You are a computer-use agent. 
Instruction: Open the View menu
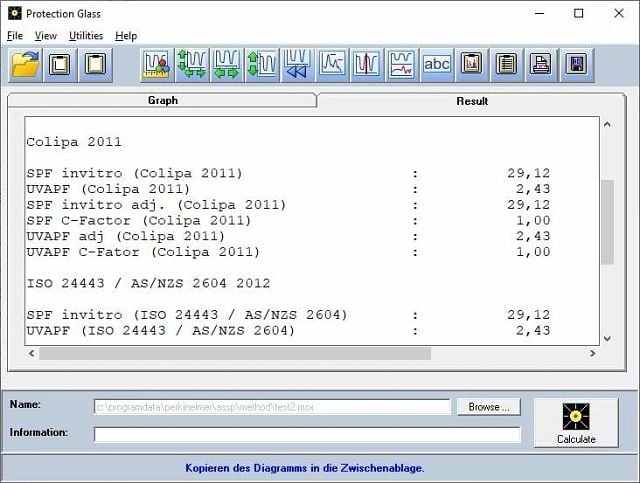(x=45, y=36)
